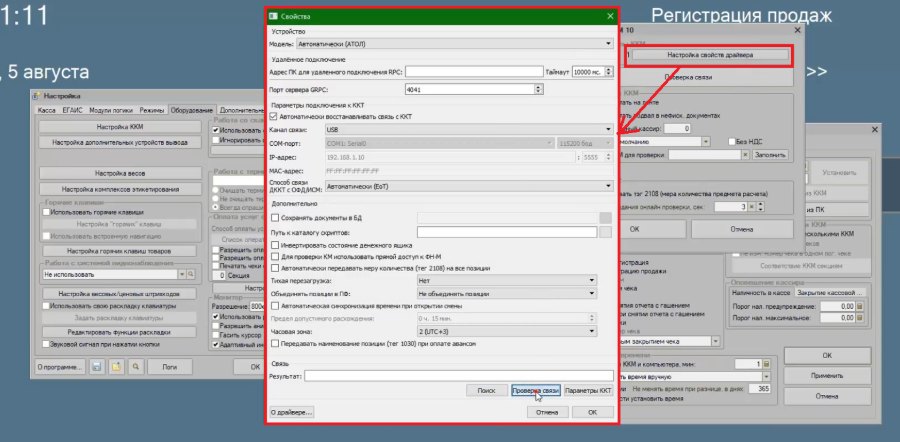900x442 pixels.
Task: Click the Результат field
Action: 459,376
